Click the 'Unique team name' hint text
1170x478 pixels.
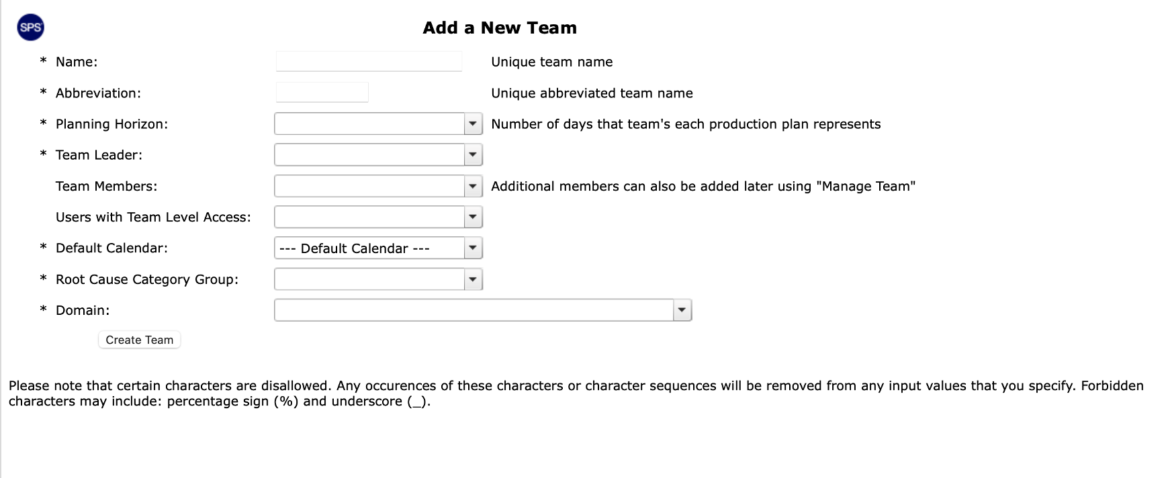click(x=551, y=62)
